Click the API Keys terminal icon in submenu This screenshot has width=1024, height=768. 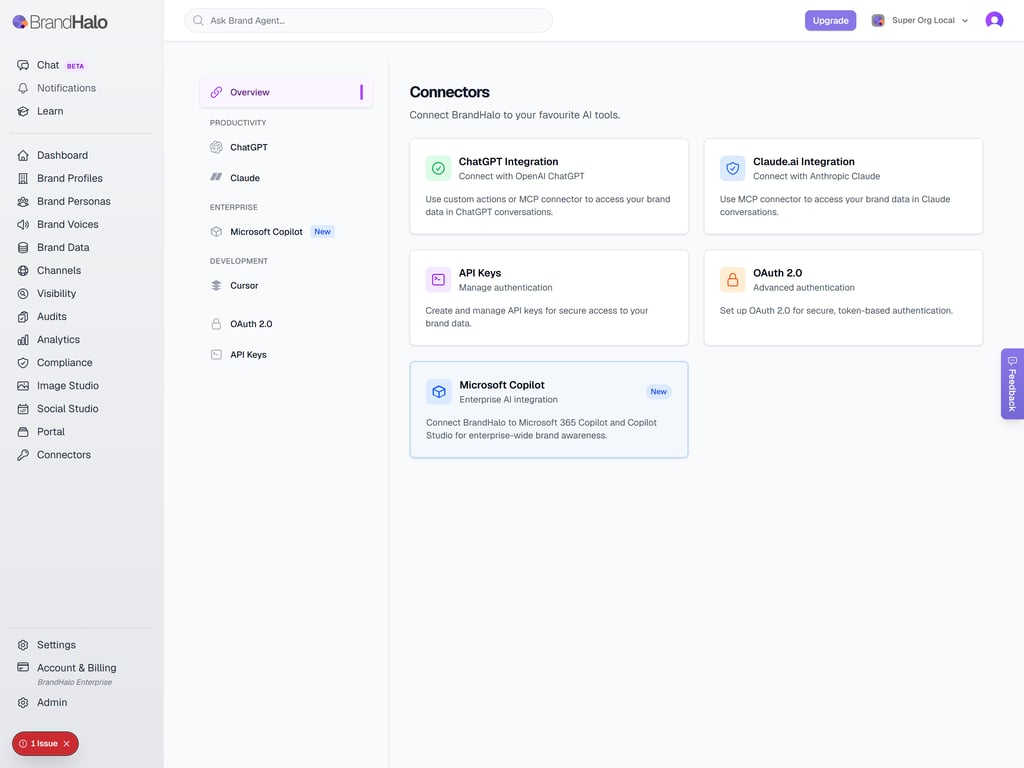coord(216,355)
